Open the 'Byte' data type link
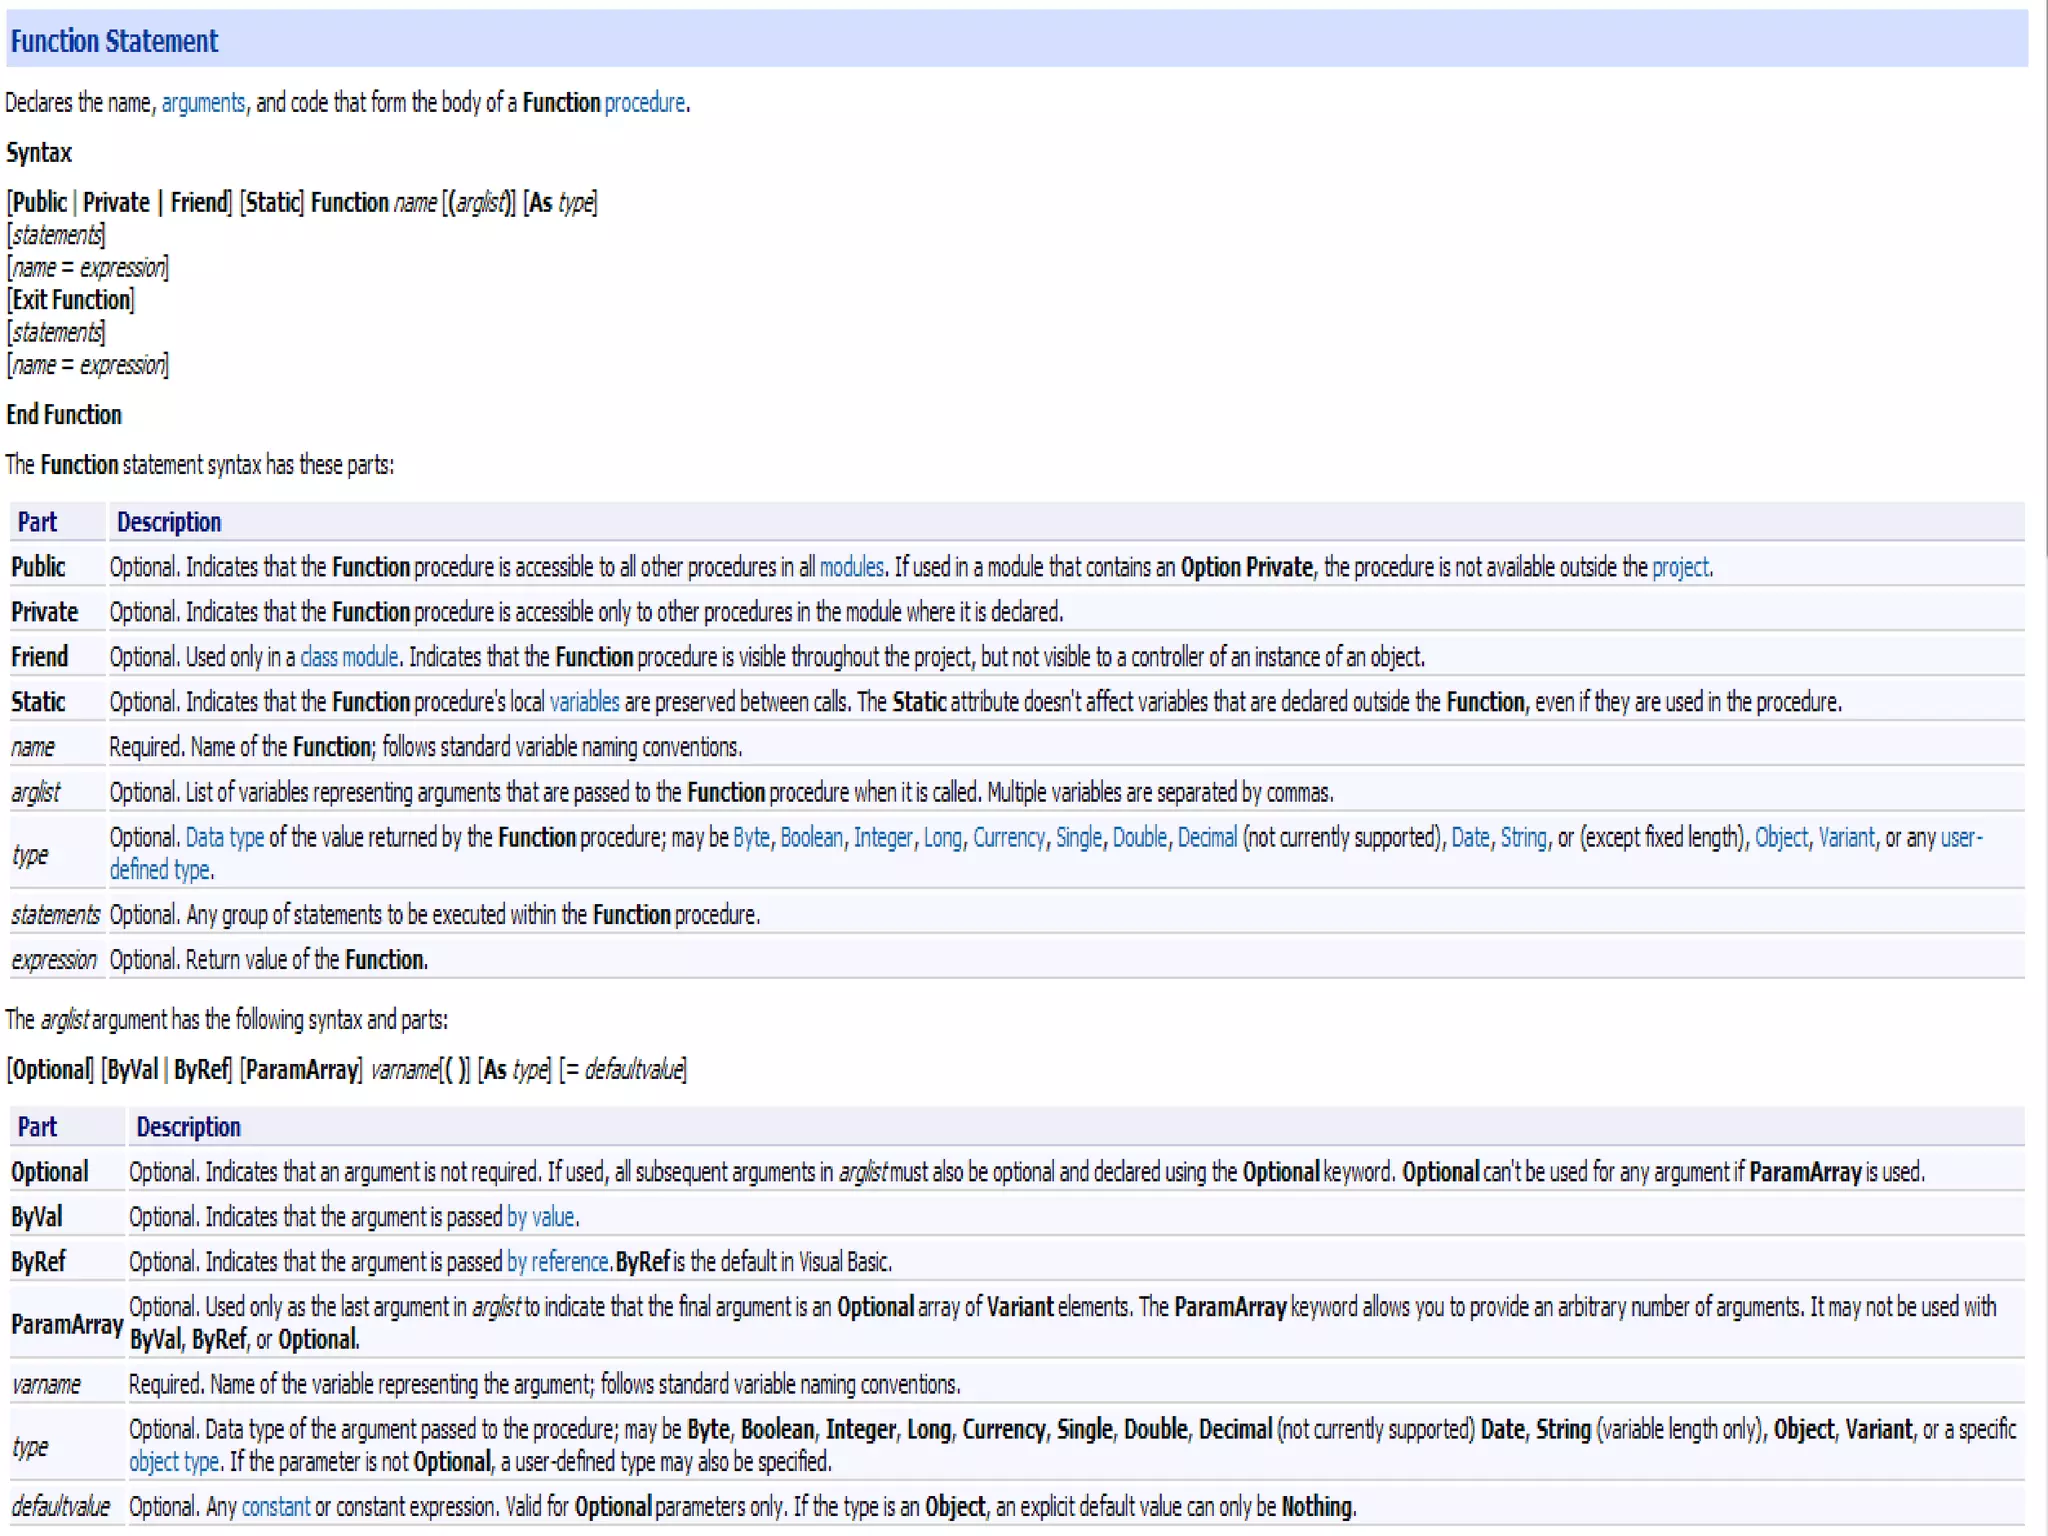 (x=751, y=837)
